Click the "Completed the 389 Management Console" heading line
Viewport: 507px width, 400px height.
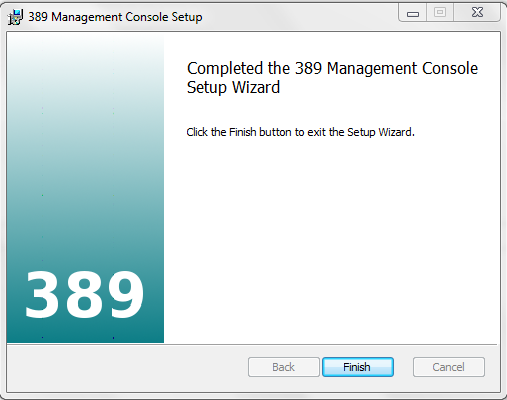pos(332,69)
